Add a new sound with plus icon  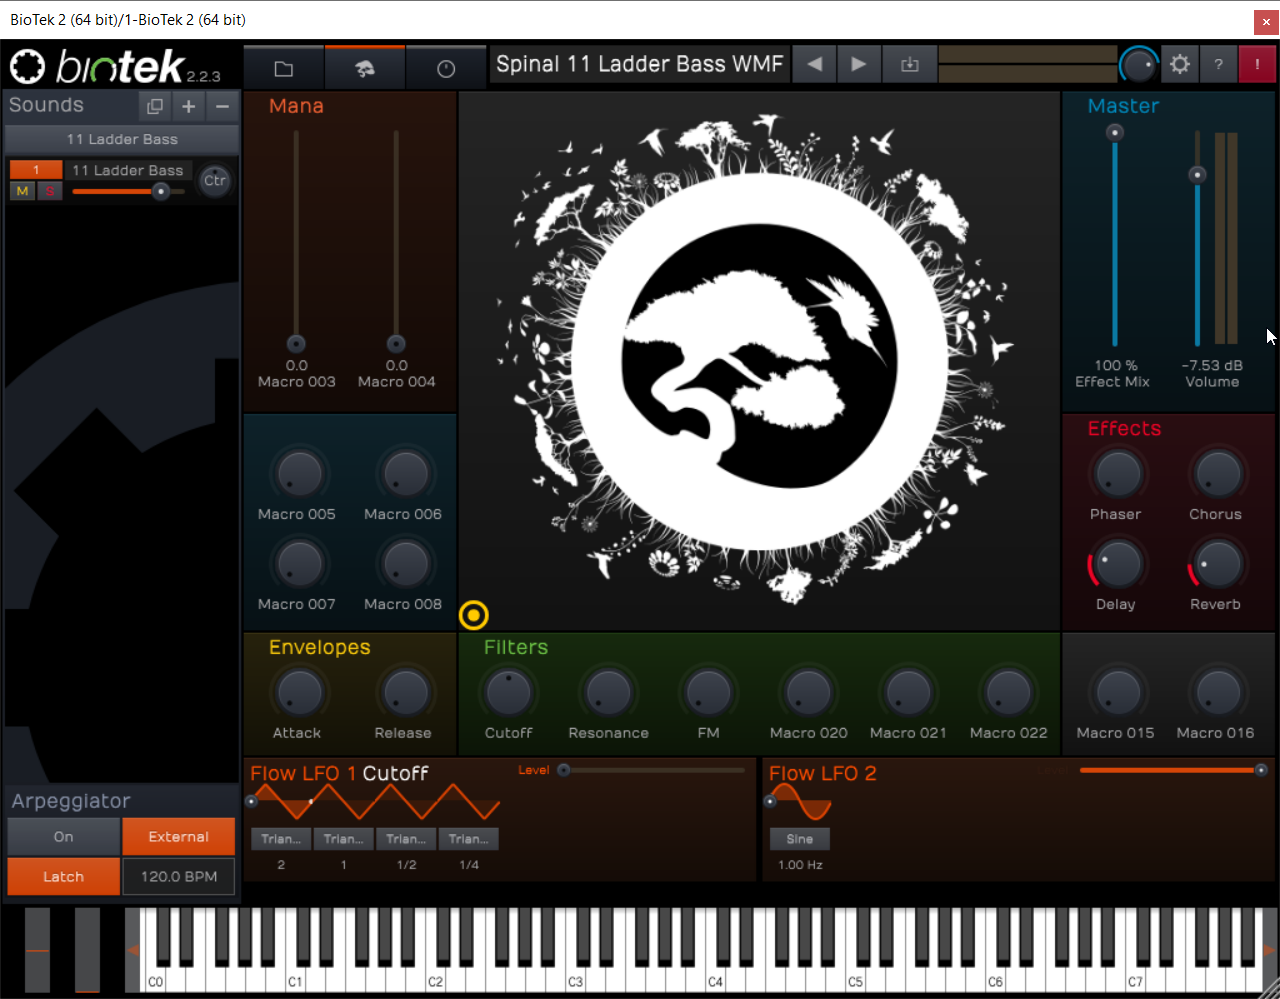click(x=189, y=106)
